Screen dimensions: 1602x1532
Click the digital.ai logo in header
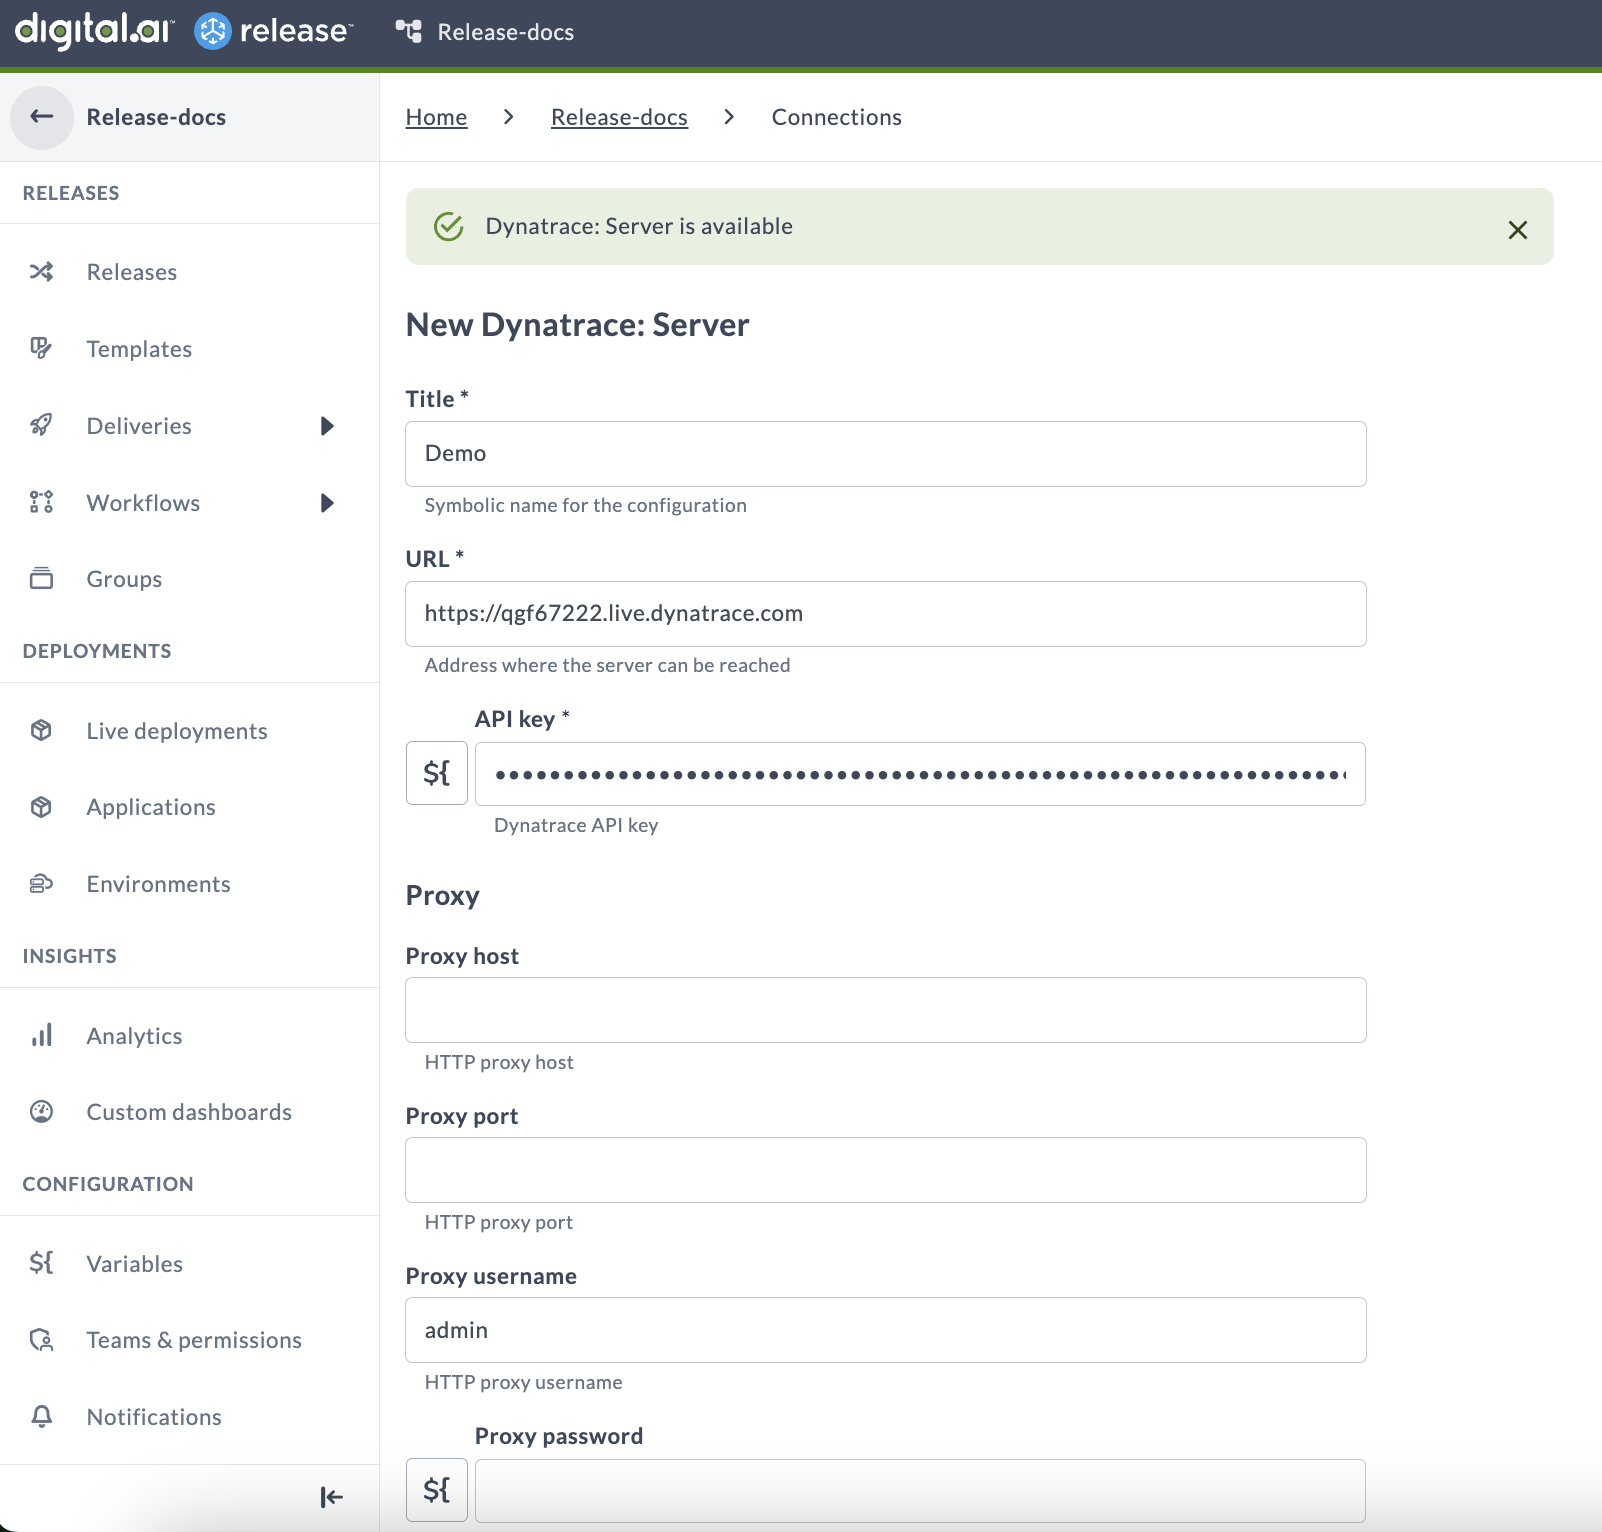[94, 31]
